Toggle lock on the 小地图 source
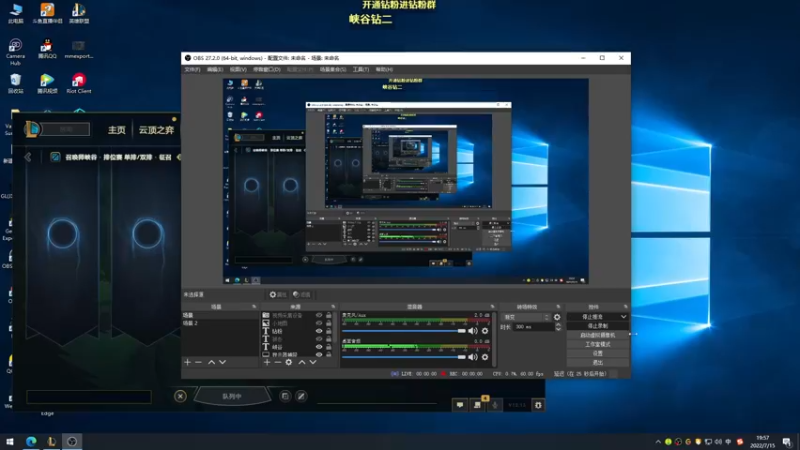This screenshot has width=800, height=450. pyautogui.click(x=329, y=323)
